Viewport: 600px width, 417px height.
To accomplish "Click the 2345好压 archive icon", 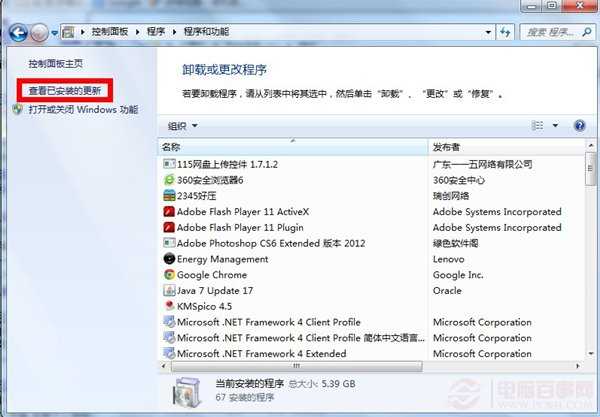I will (169, 195).
